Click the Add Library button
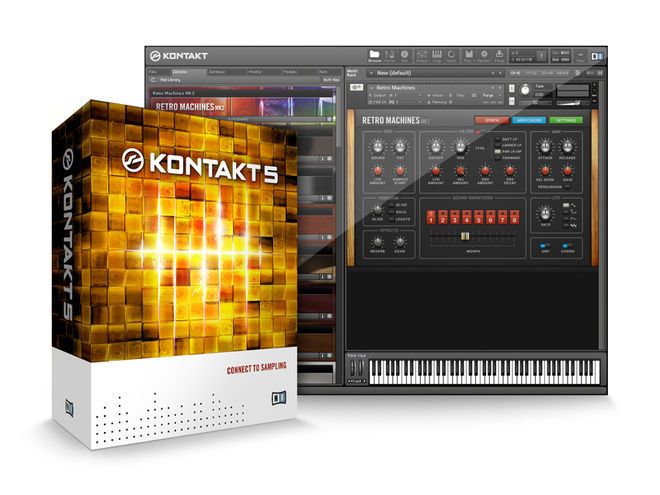Viewport: 660px width, 495px height. 170,80
